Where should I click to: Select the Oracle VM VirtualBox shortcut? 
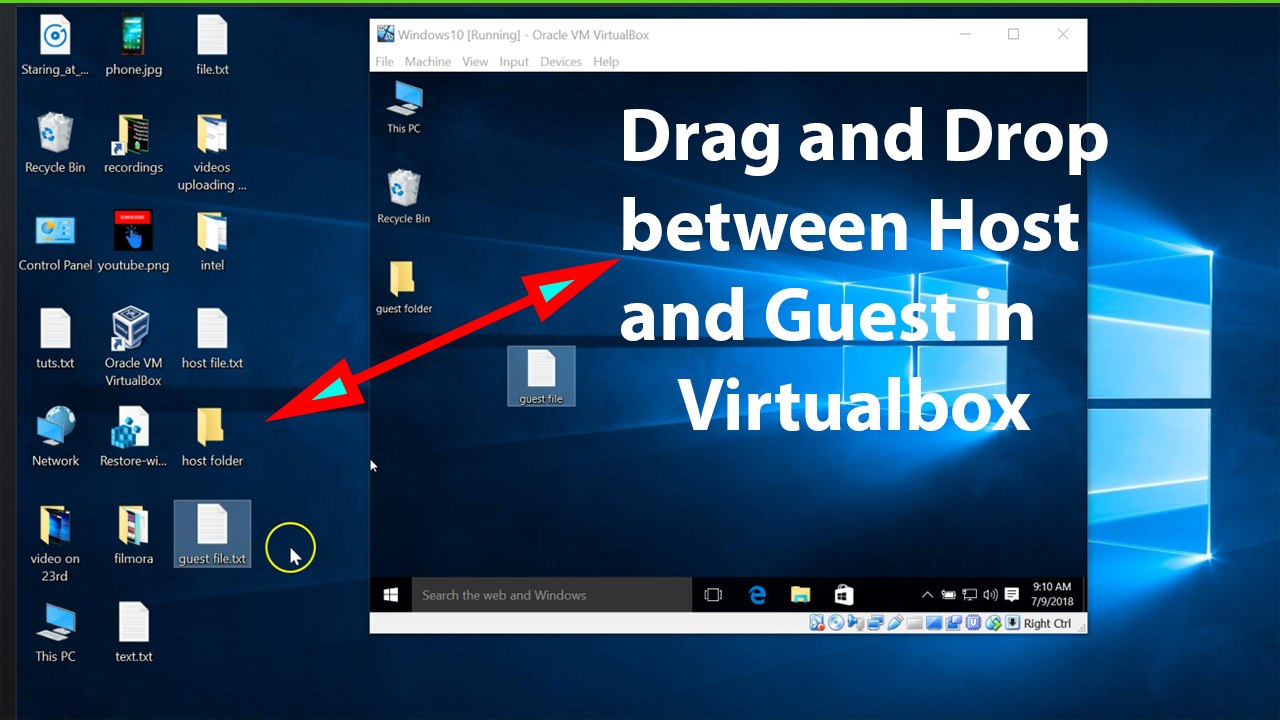(x=134, y=348)
